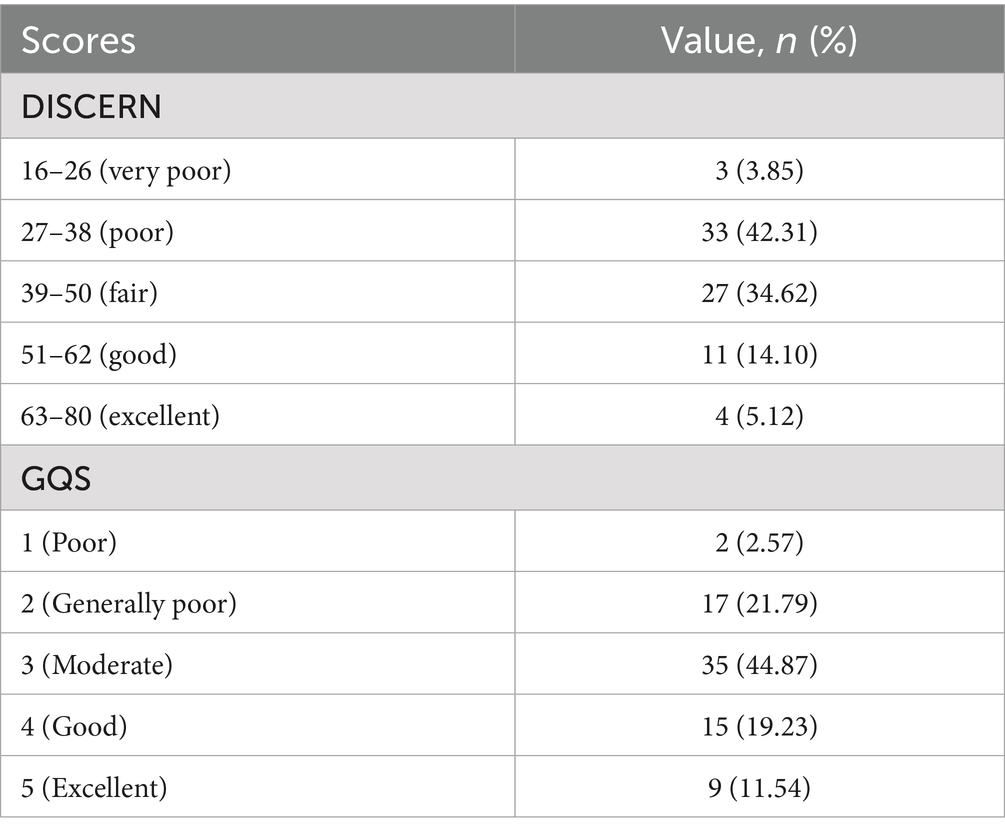This screenshot has width=1005, height=835.
Task: Click the Value, n (%) column header
Action: coord(759,40)
